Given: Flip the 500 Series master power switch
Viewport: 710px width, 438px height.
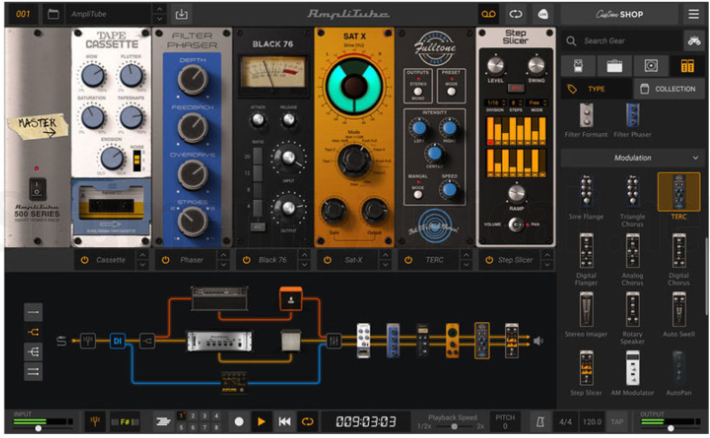Looking at the screenshot, I should pyautogui.click(x=37, y=189).
